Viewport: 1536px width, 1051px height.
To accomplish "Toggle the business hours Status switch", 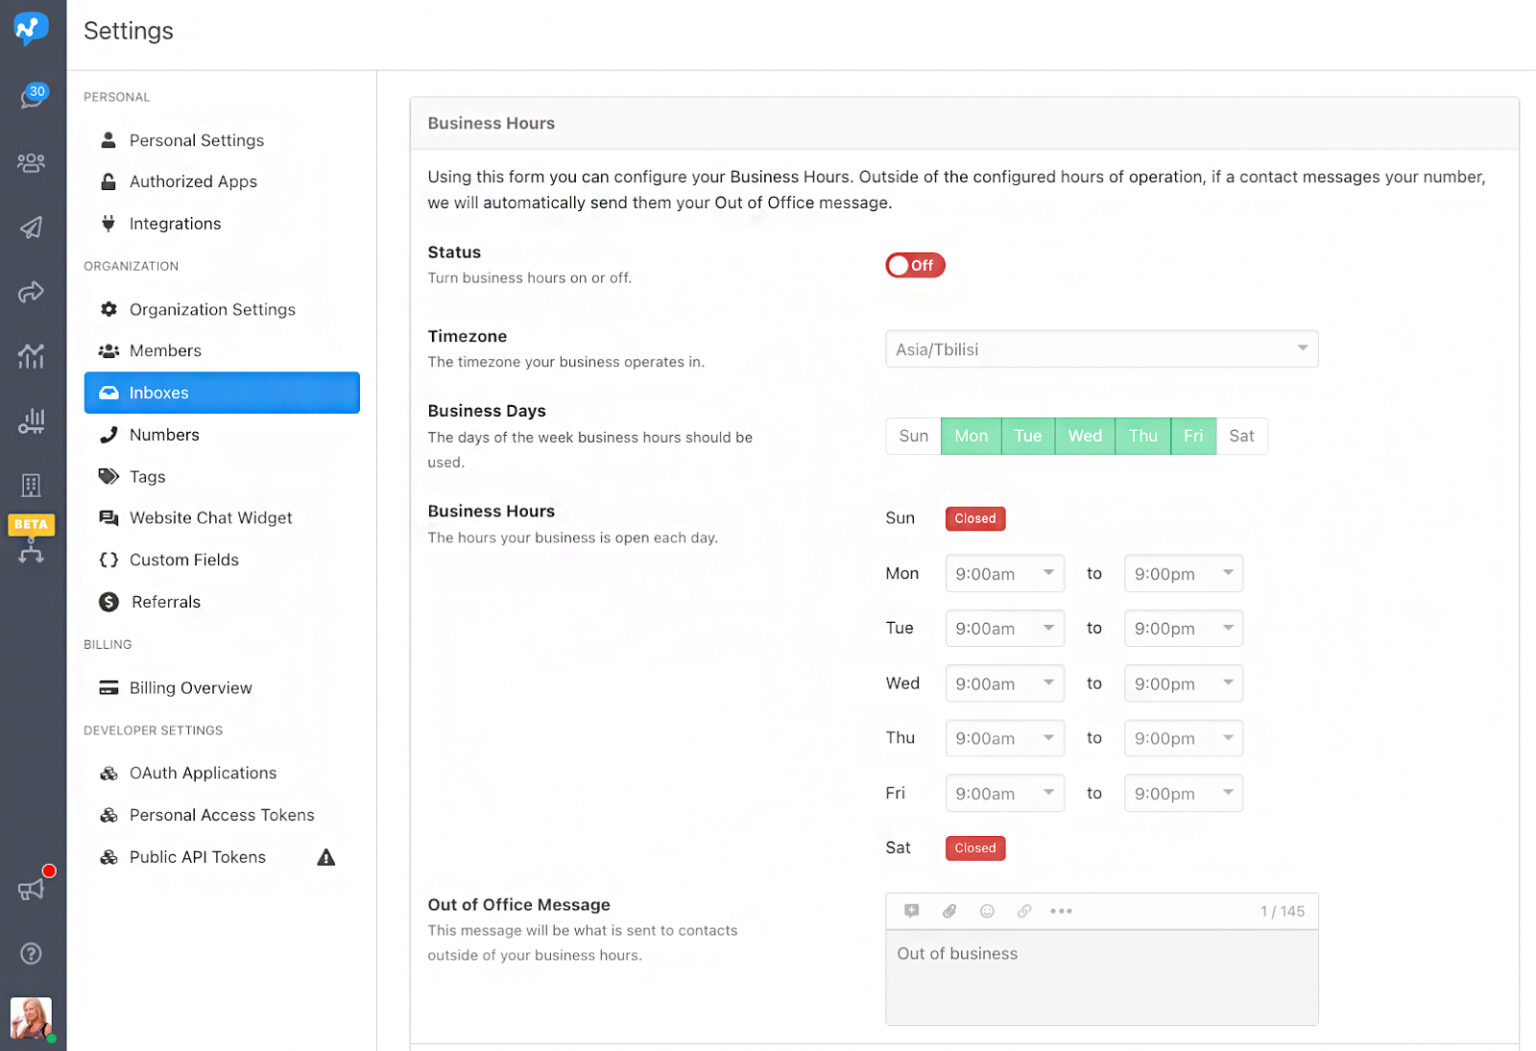I will click(914, 265).
